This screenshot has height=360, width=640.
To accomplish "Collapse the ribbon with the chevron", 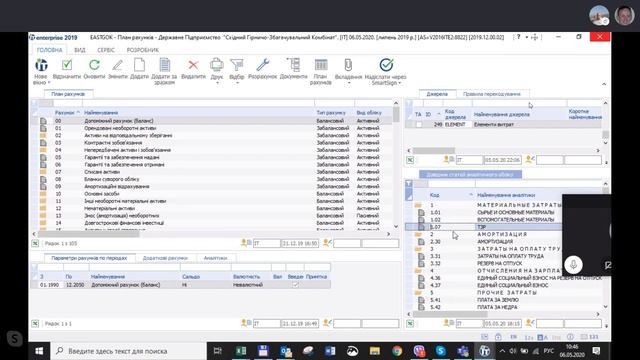I will 604,84.
